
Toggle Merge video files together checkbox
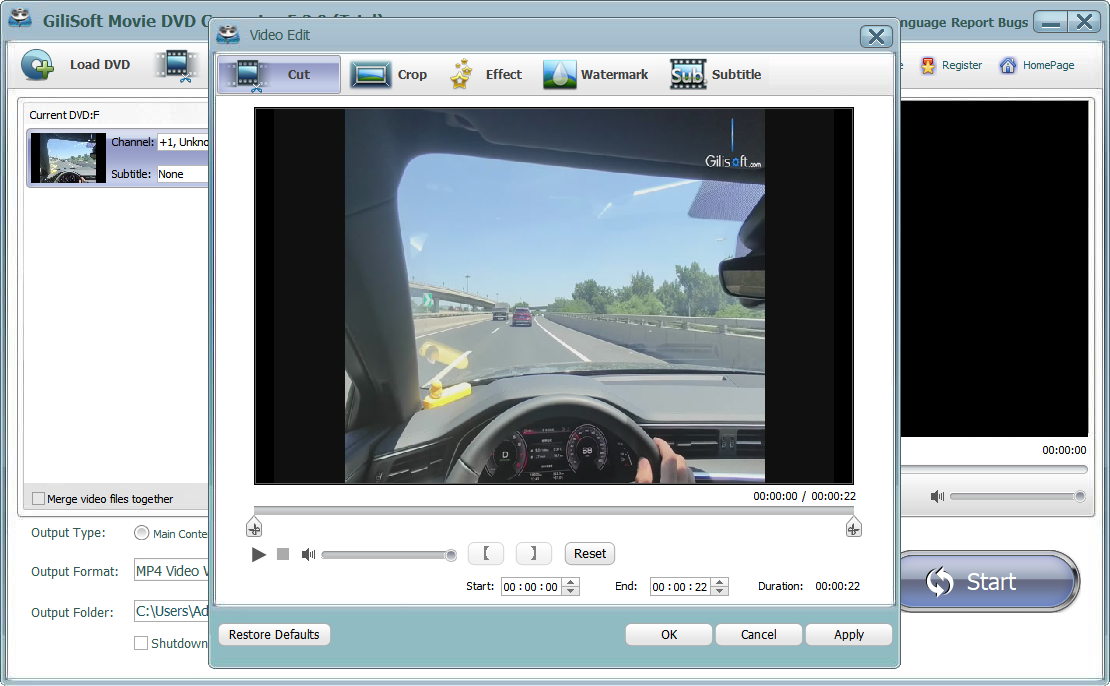(x=38, y=498)
